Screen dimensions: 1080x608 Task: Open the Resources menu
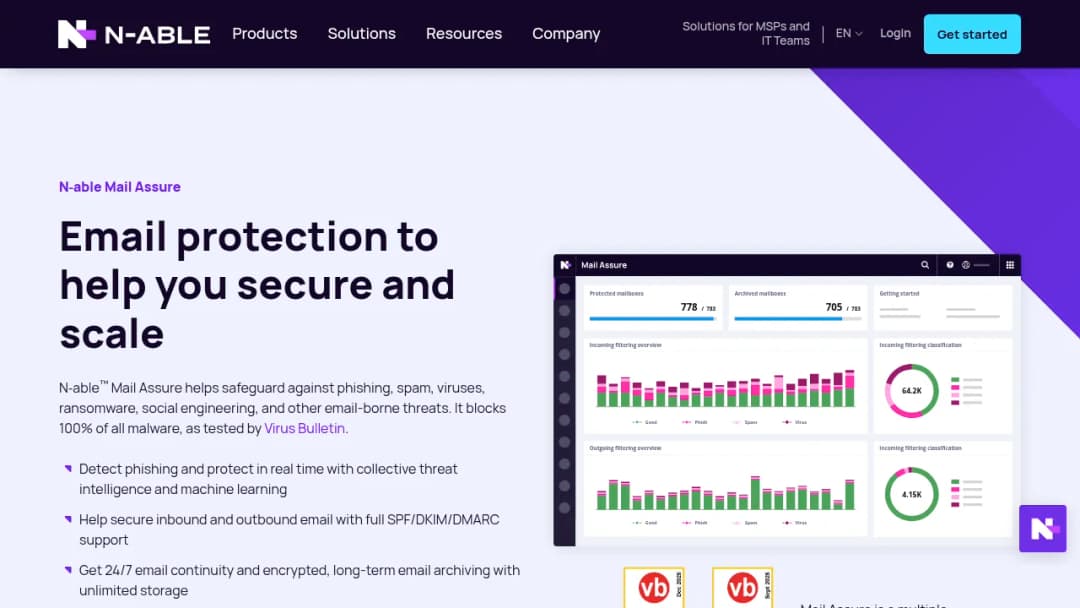tap(464, 34)
